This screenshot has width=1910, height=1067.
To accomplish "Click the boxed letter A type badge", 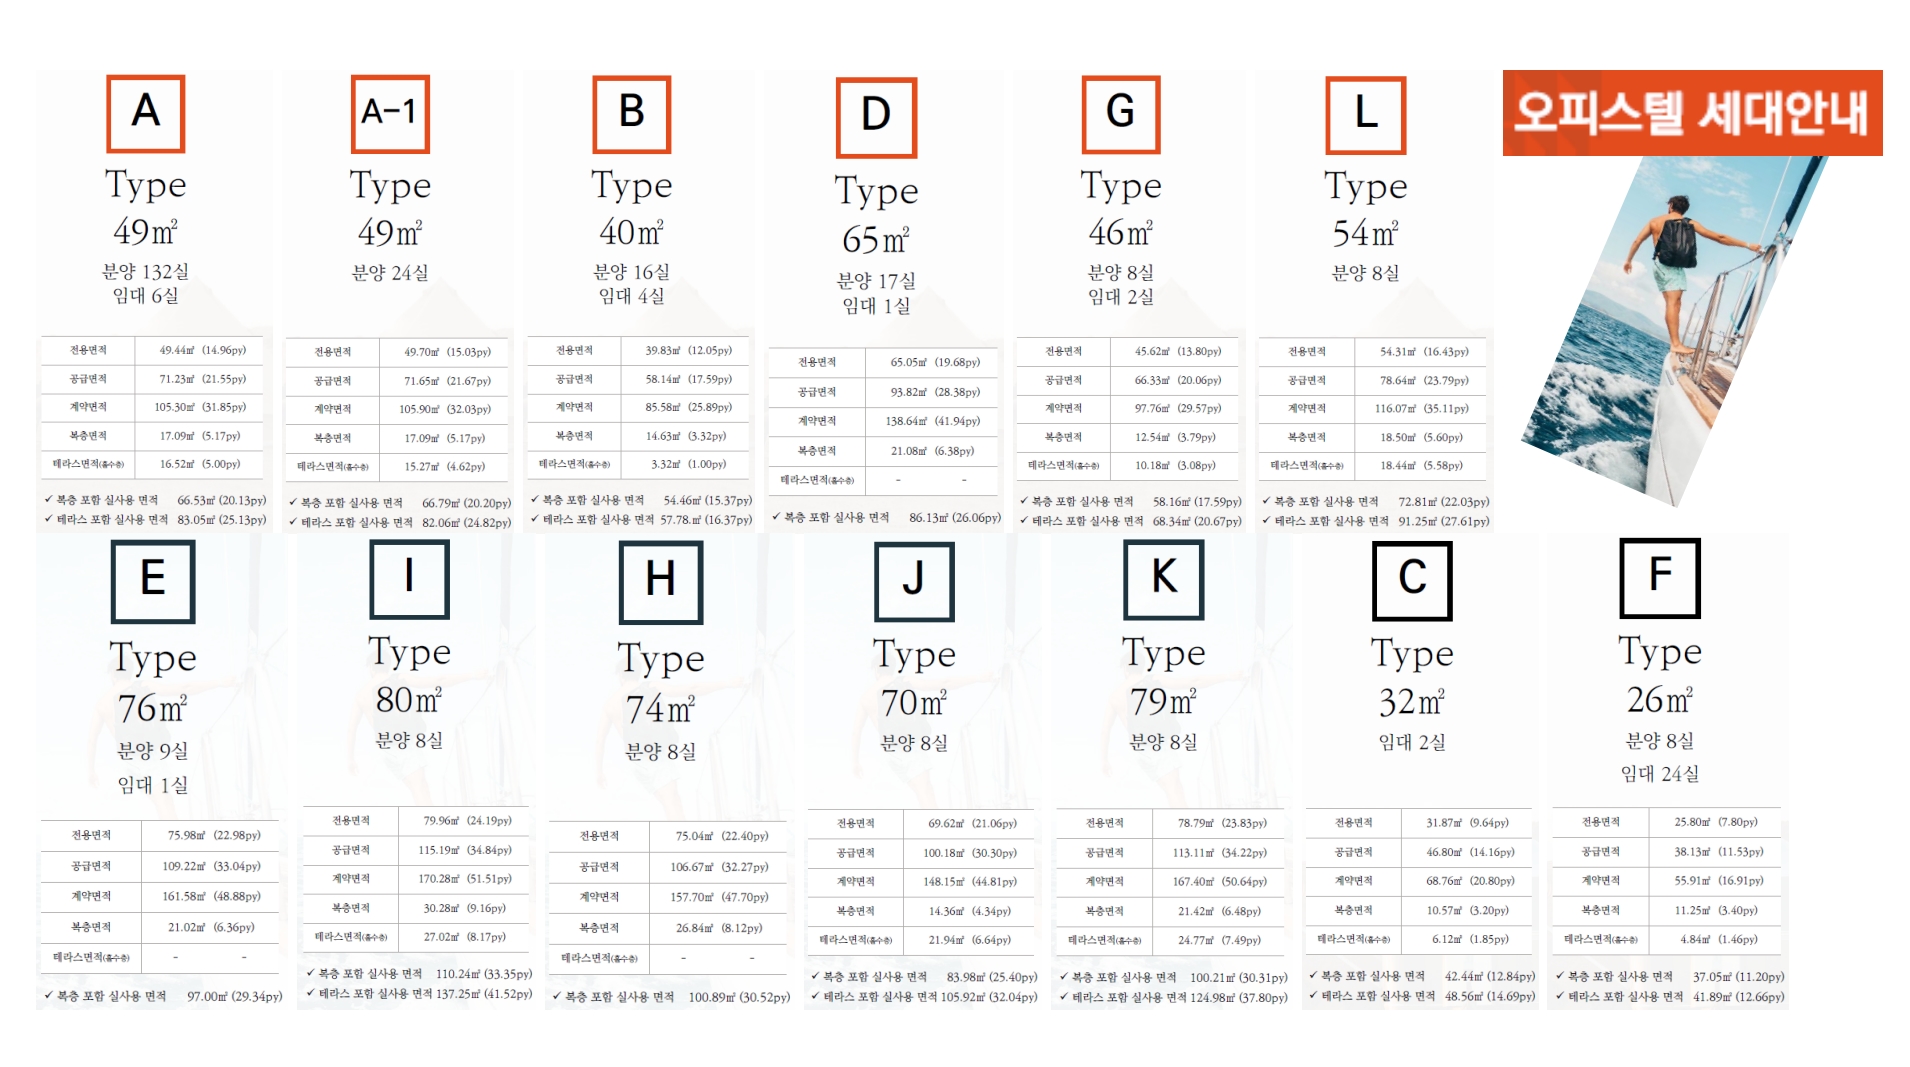I will pyautogui.click(x=146, y=113).
